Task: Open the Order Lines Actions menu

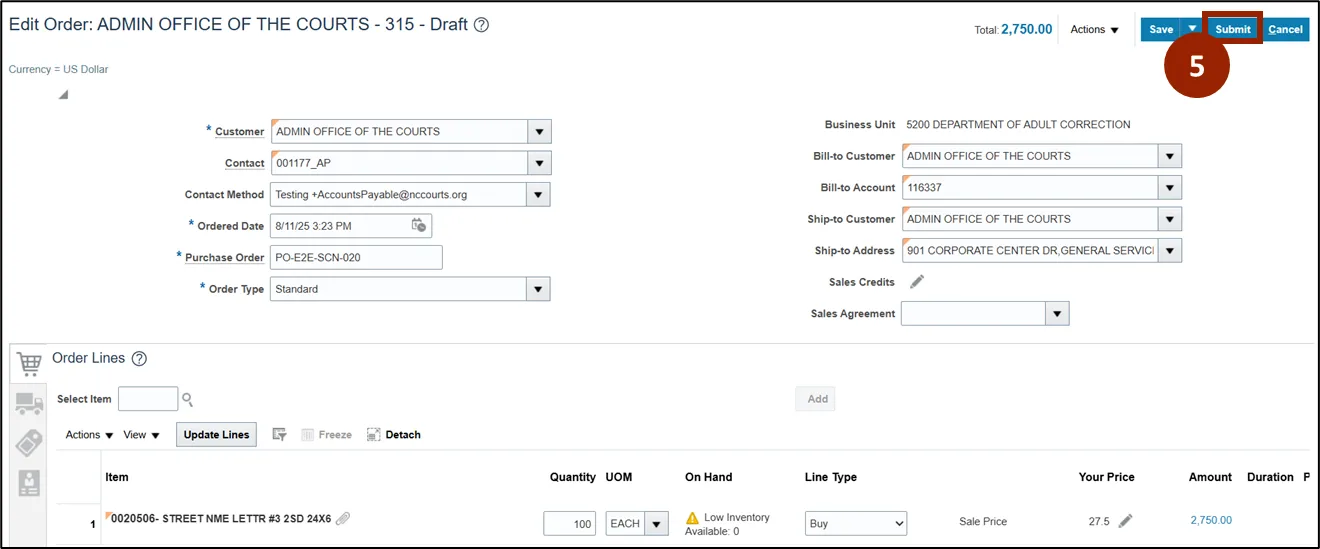Action: 89,435
